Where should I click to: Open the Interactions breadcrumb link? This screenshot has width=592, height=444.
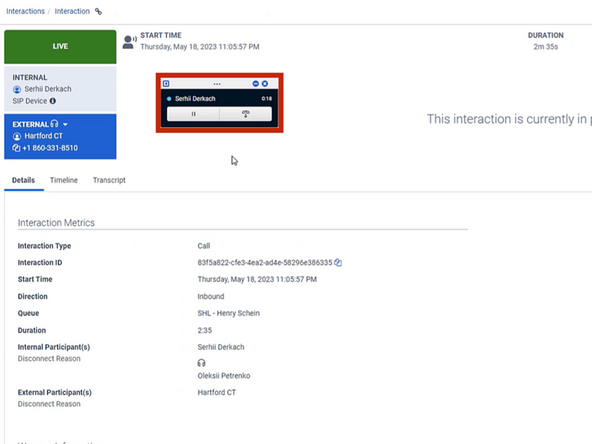25,11
